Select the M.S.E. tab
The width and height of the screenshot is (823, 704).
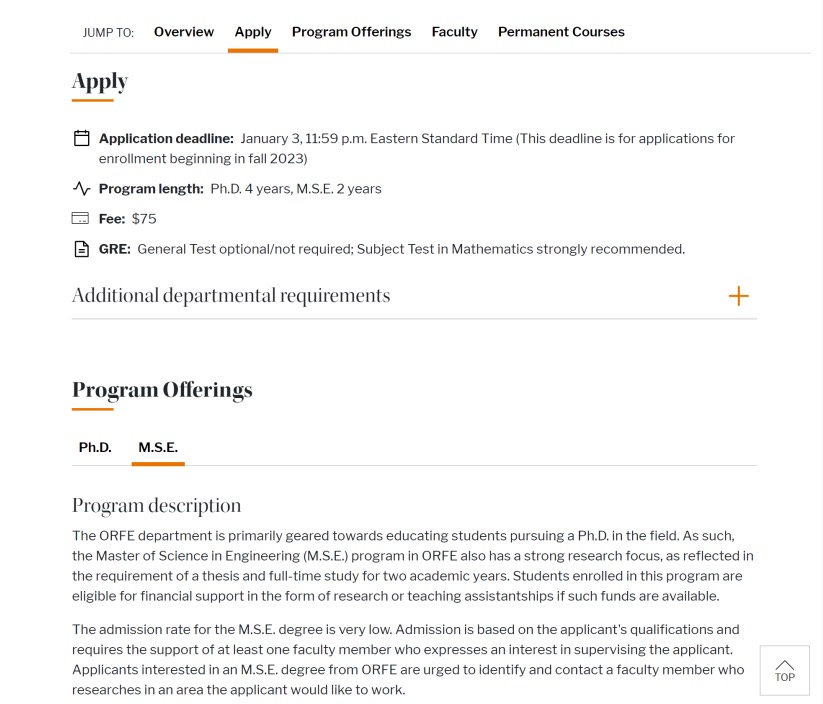coord(158,447)
